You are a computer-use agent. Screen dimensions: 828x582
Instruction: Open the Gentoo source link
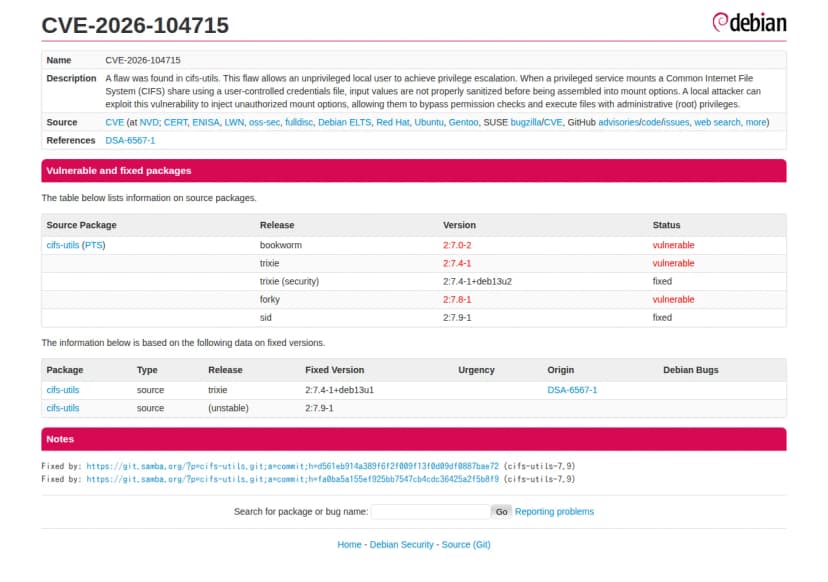point(463,123)
